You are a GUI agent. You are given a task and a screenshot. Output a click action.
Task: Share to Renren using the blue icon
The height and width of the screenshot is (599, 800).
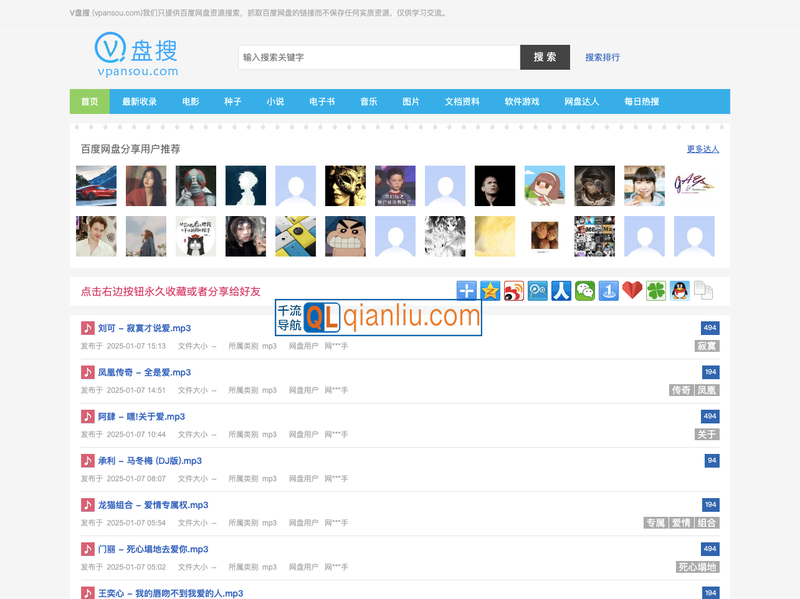(x=561, y=291)
